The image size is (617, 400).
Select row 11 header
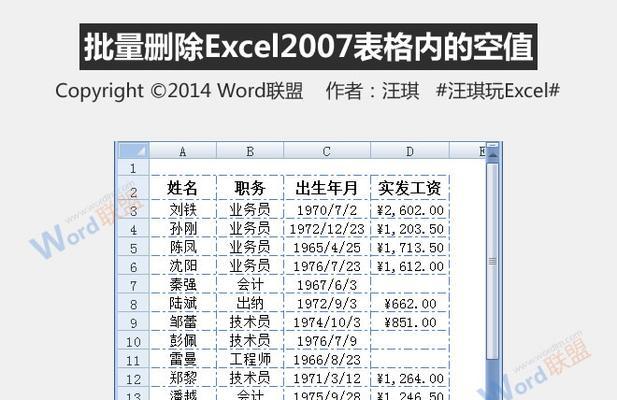coord(133,359)
